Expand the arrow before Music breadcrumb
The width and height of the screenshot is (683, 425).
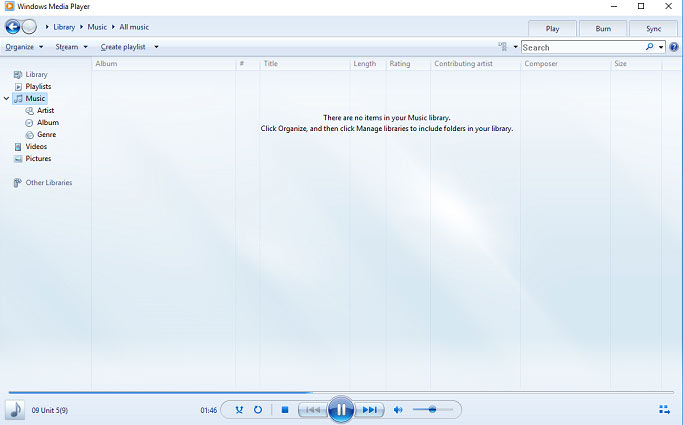[x=81, y=27]
